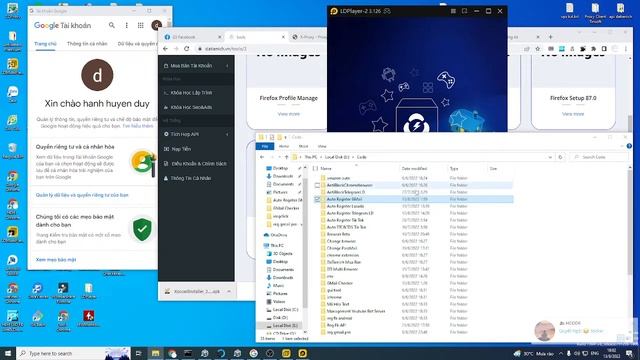Open the Home ribbon tab in File Explorer
The height and width of the screenshot is (360, 640).
coord(284,146)
